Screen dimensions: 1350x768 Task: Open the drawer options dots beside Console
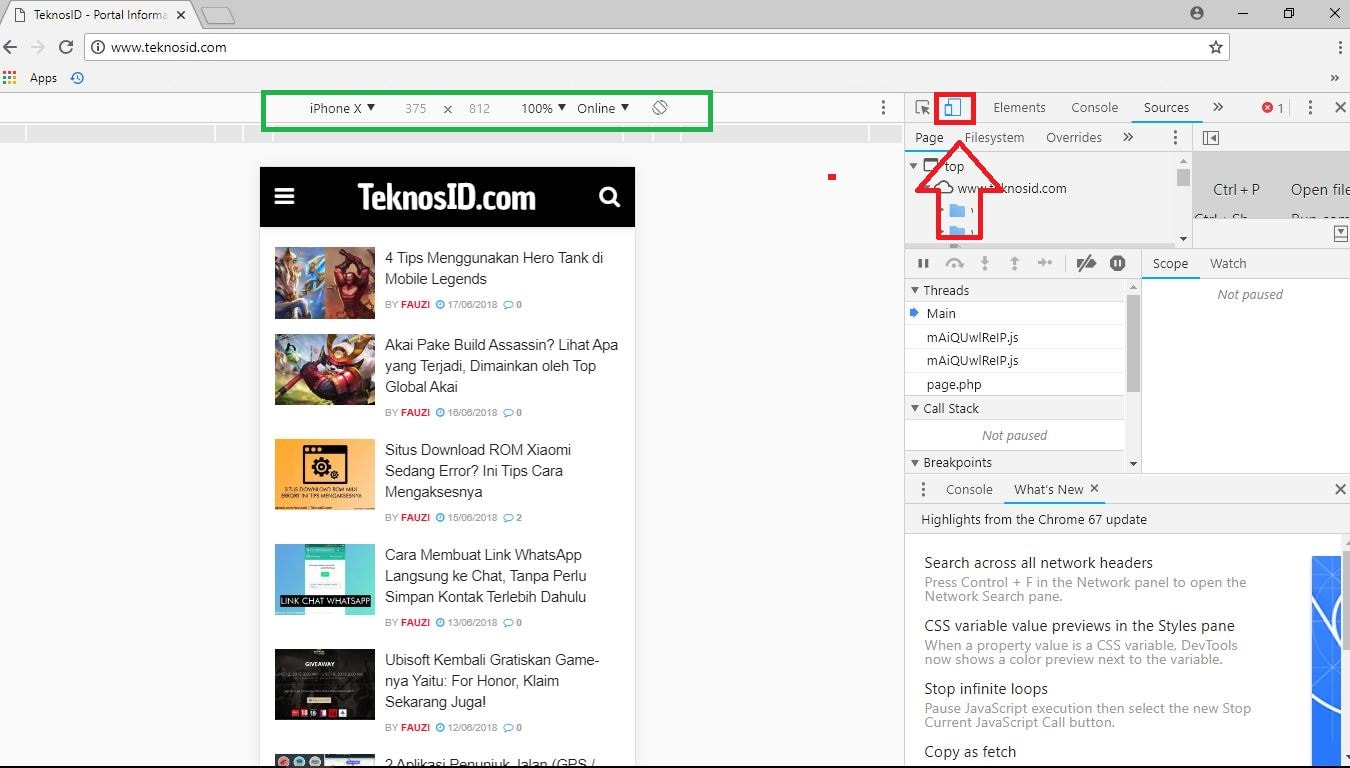pyautogui.click(x=924, y=489)
